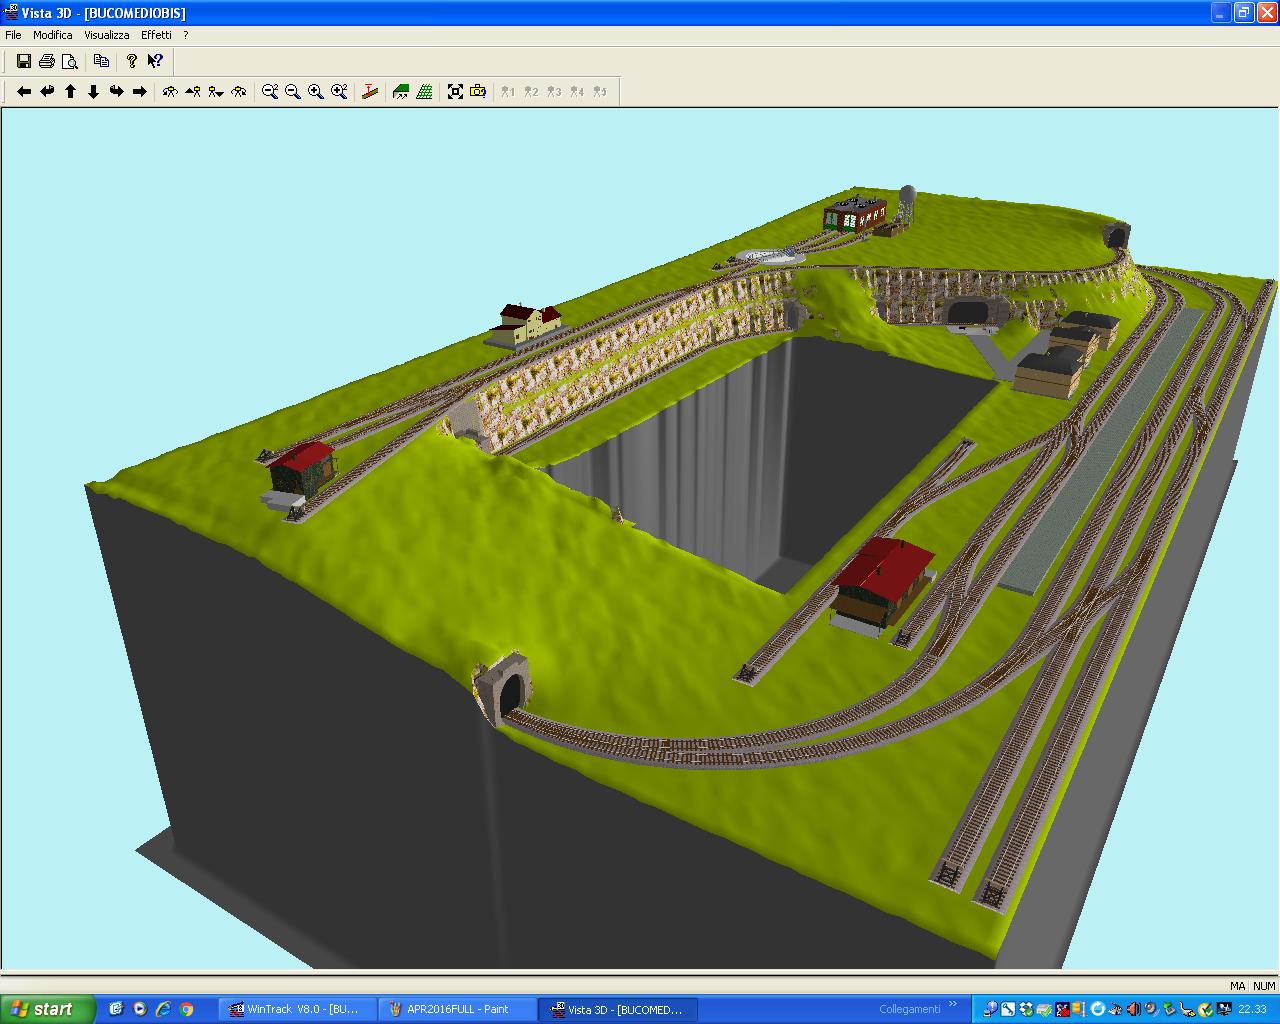
Task: Open Internet Explorer quick launch icon
Action: coord(163,1009)
